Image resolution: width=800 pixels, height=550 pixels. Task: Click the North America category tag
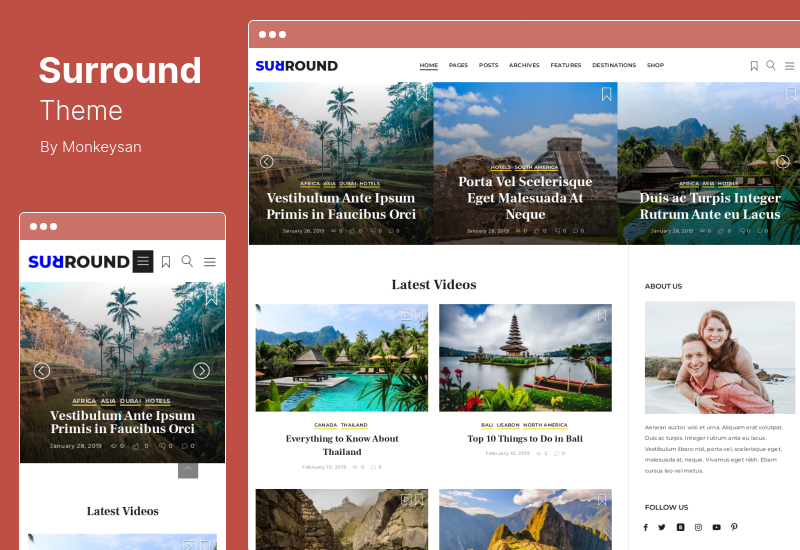tap(545, 425)
